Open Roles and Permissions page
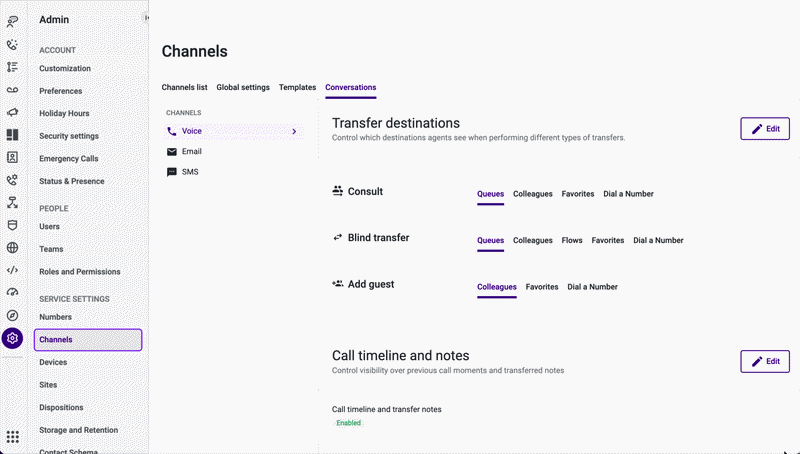Screen dimensions: 800x454 pos(80,271)
